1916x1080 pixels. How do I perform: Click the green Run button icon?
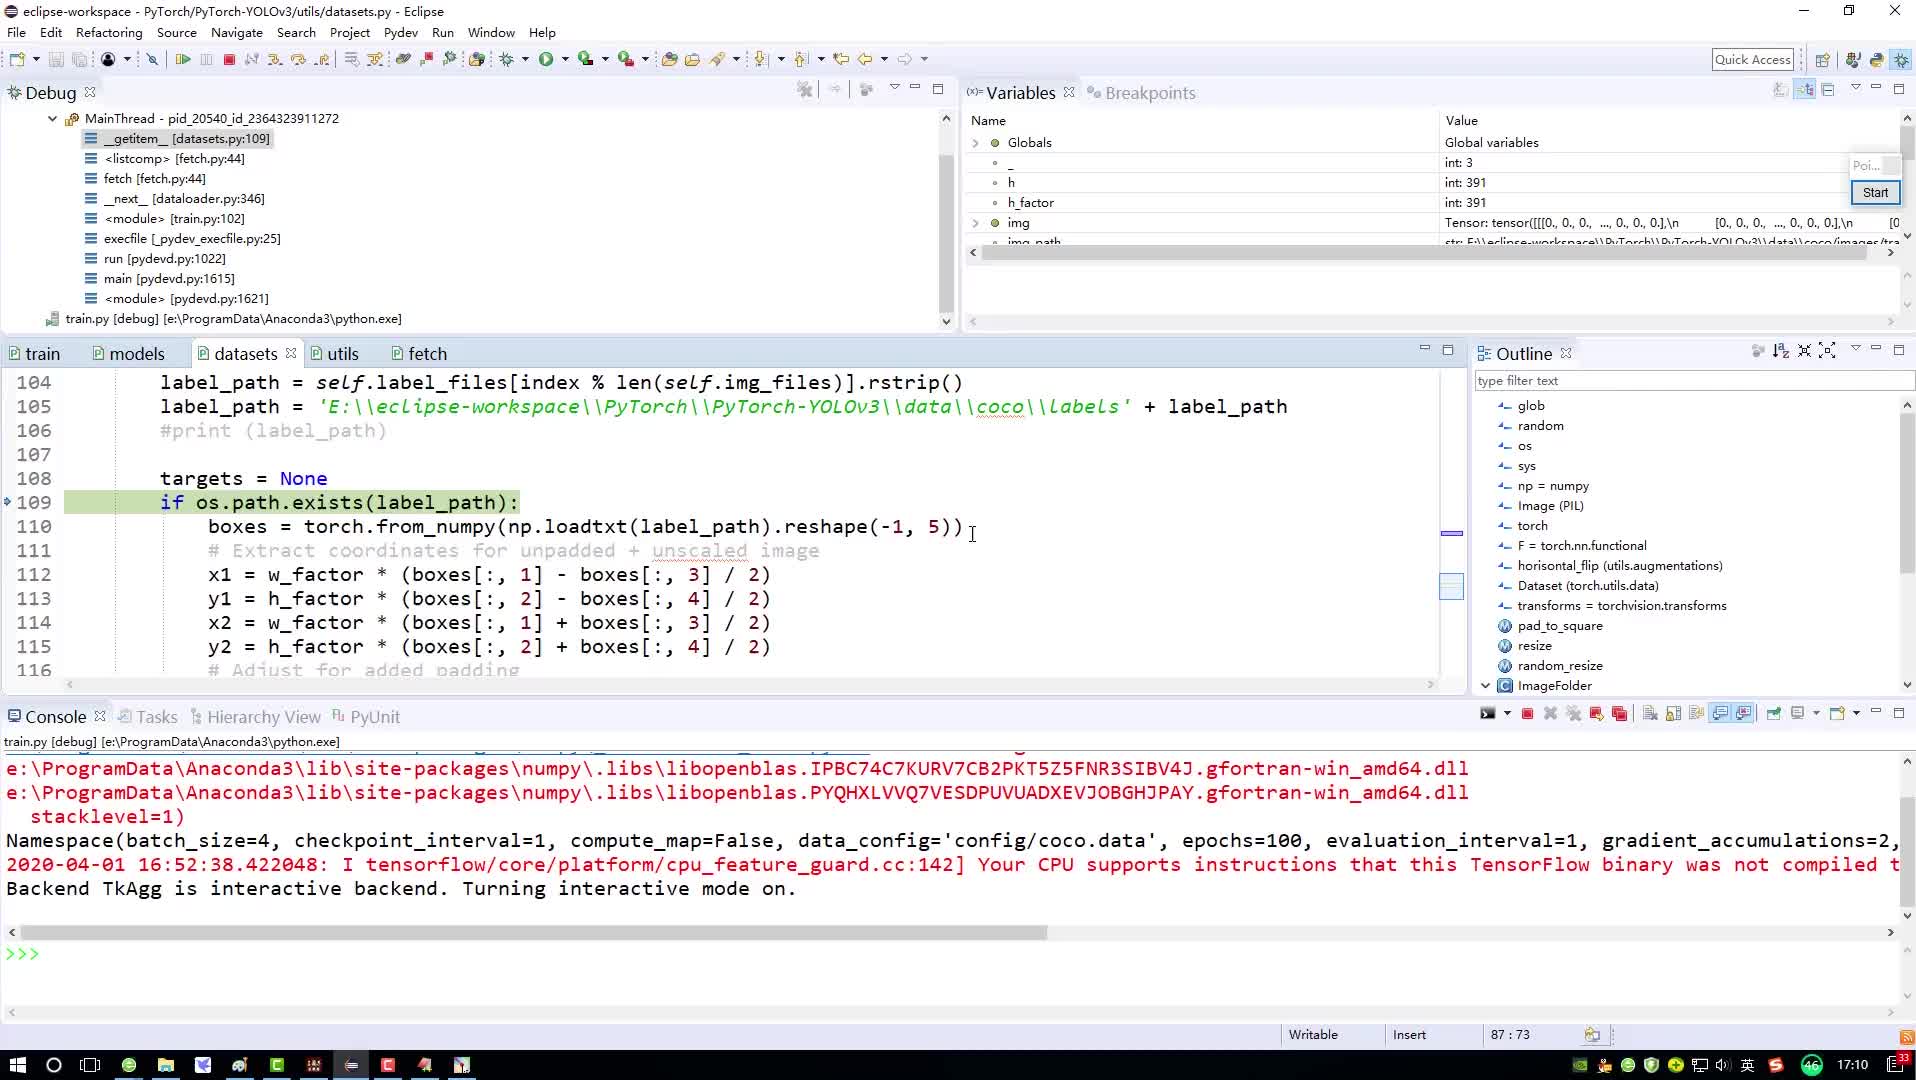[546, 60]
